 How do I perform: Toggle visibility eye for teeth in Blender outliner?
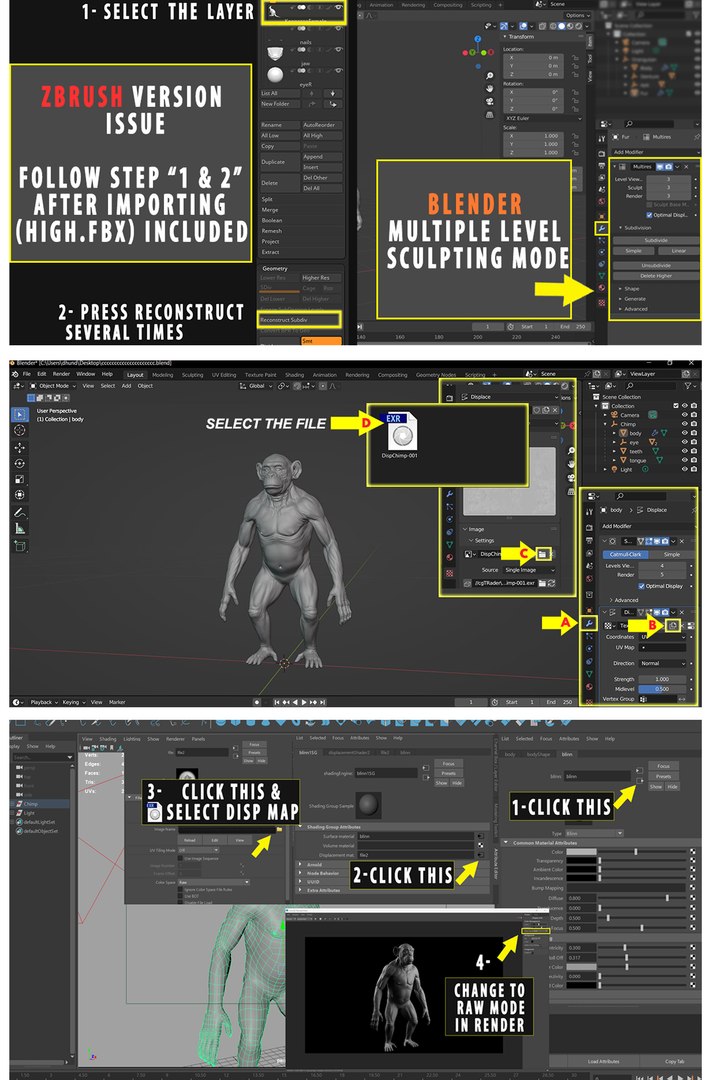point(684,451)
